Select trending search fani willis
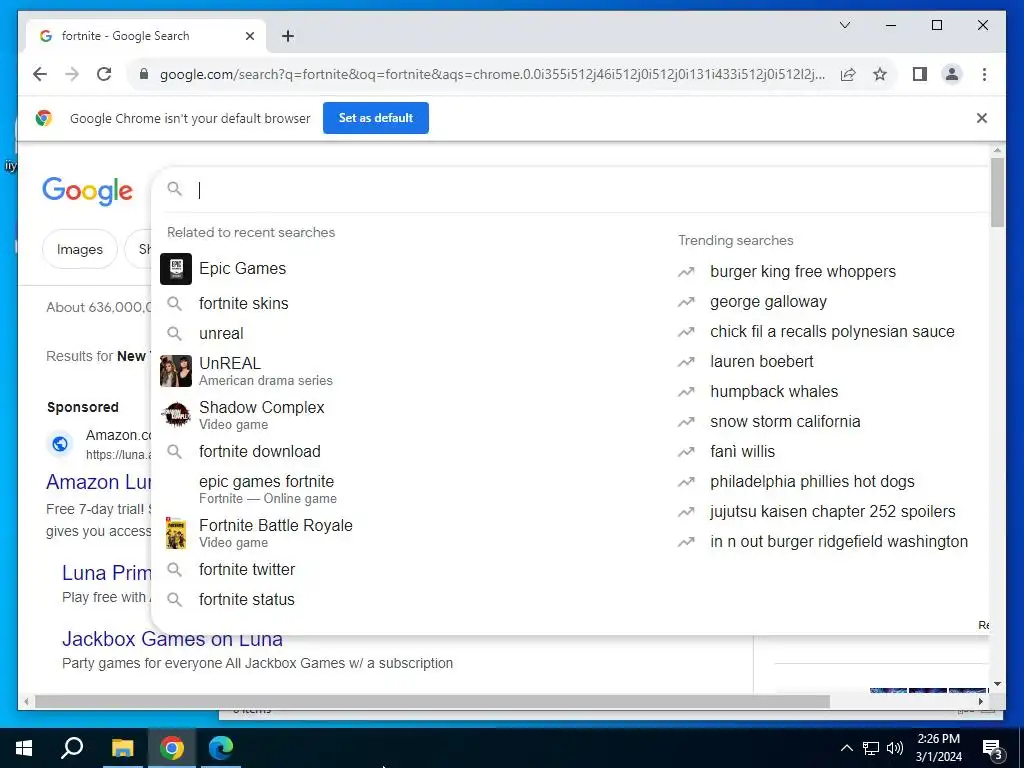Image resolution: width=1024 pixels, height=768 pixels. pyautogui.click(x=743, y=452)
